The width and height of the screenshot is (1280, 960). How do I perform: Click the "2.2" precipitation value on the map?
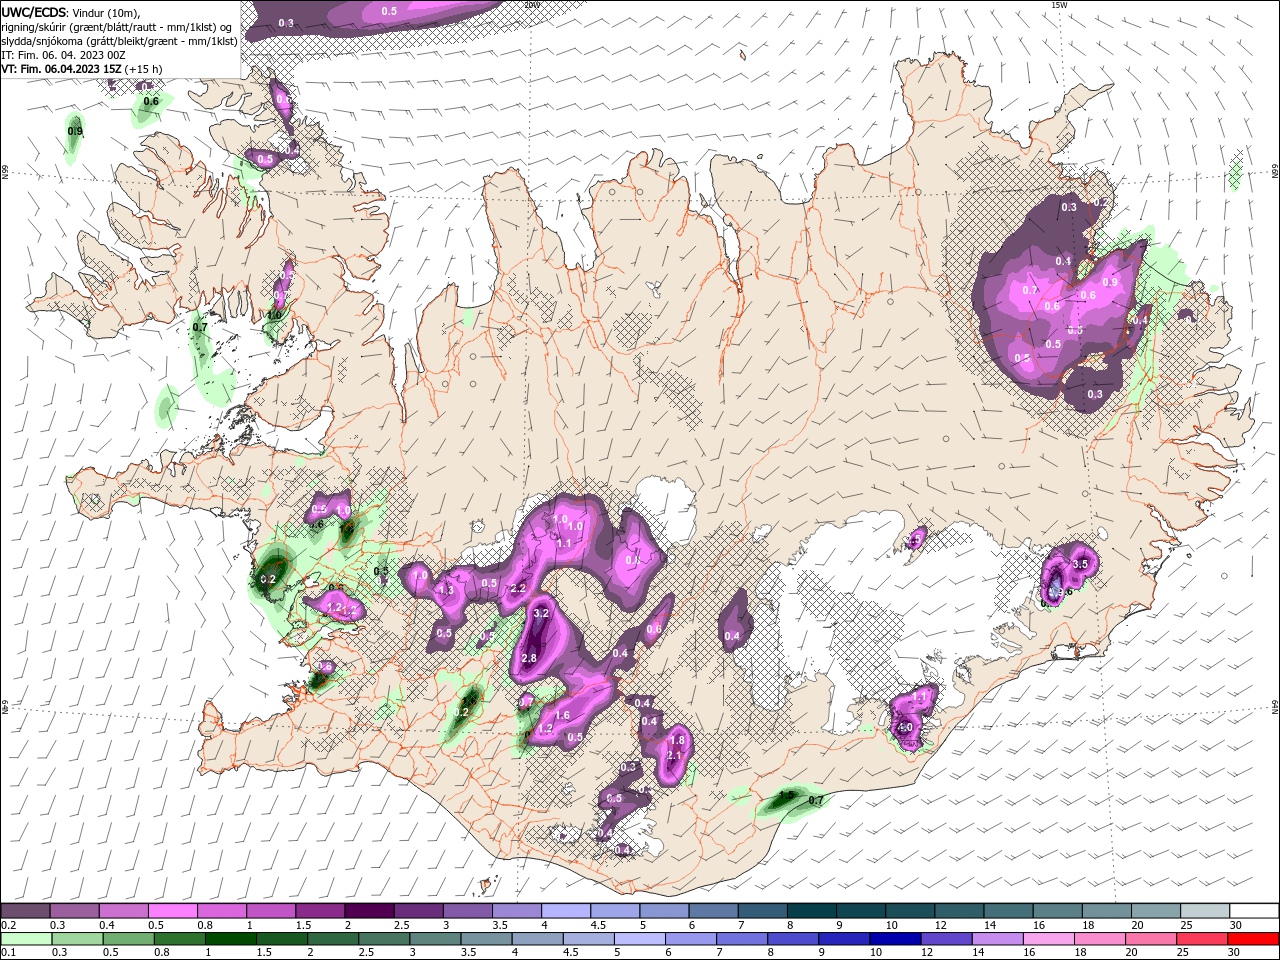click(518, 589)
